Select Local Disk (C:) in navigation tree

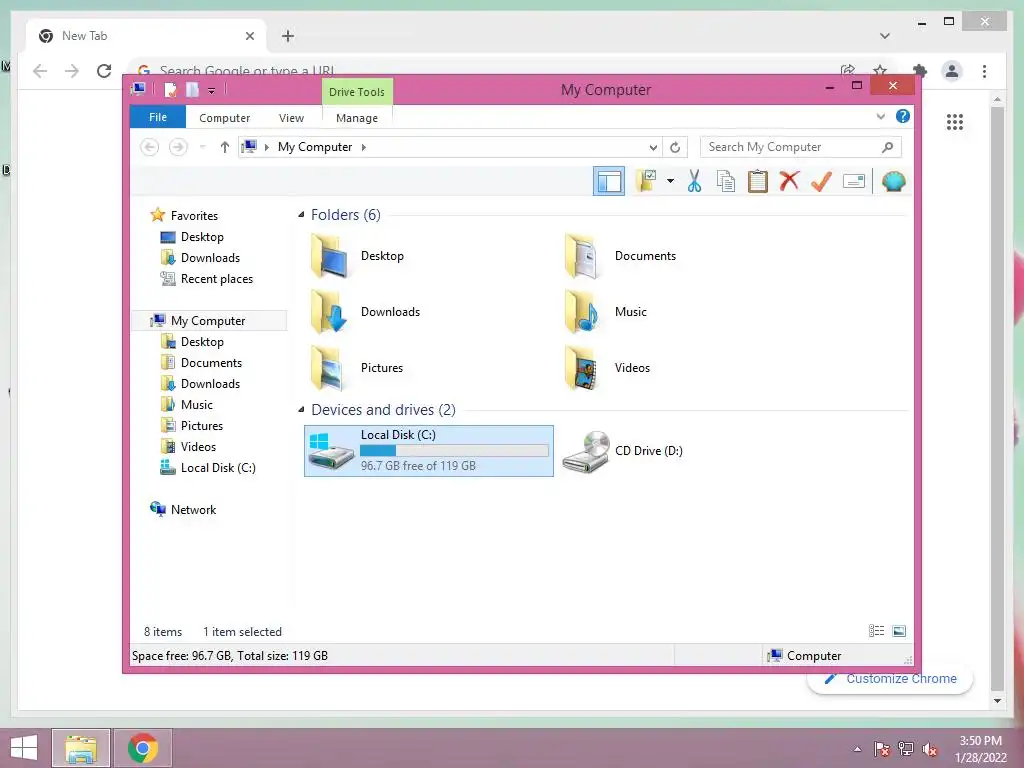[x=218, y=468]
